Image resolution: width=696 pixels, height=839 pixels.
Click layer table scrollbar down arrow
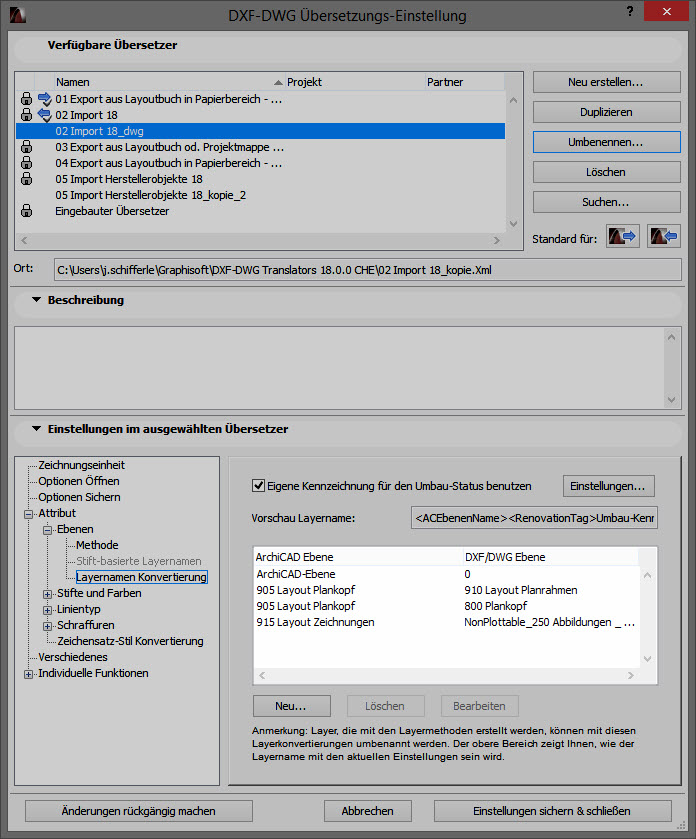pyautogui.click(x=647, y=659)
